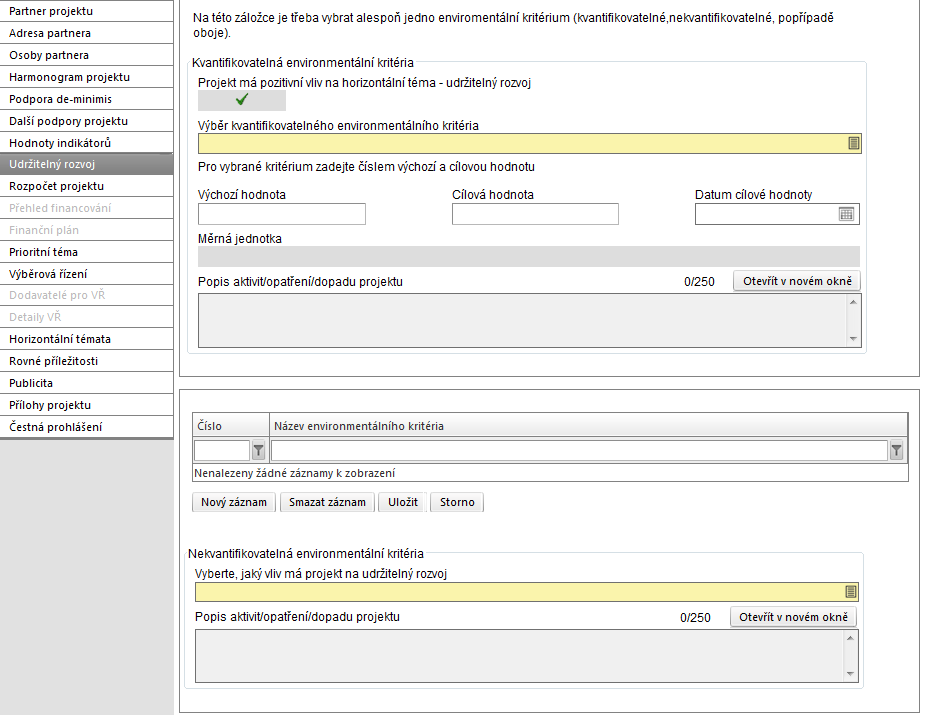Open Rozpočet projektu section
The image size is (925, 715).
click(x=87, y=186)
